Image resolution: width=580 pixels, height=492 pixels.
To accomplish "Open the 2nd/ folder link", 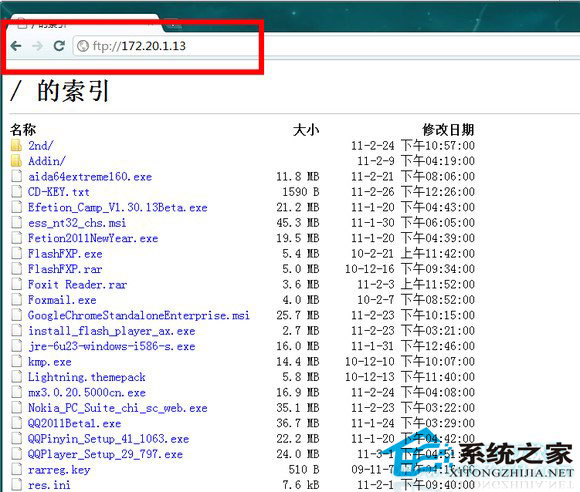I will coord(41,145).
